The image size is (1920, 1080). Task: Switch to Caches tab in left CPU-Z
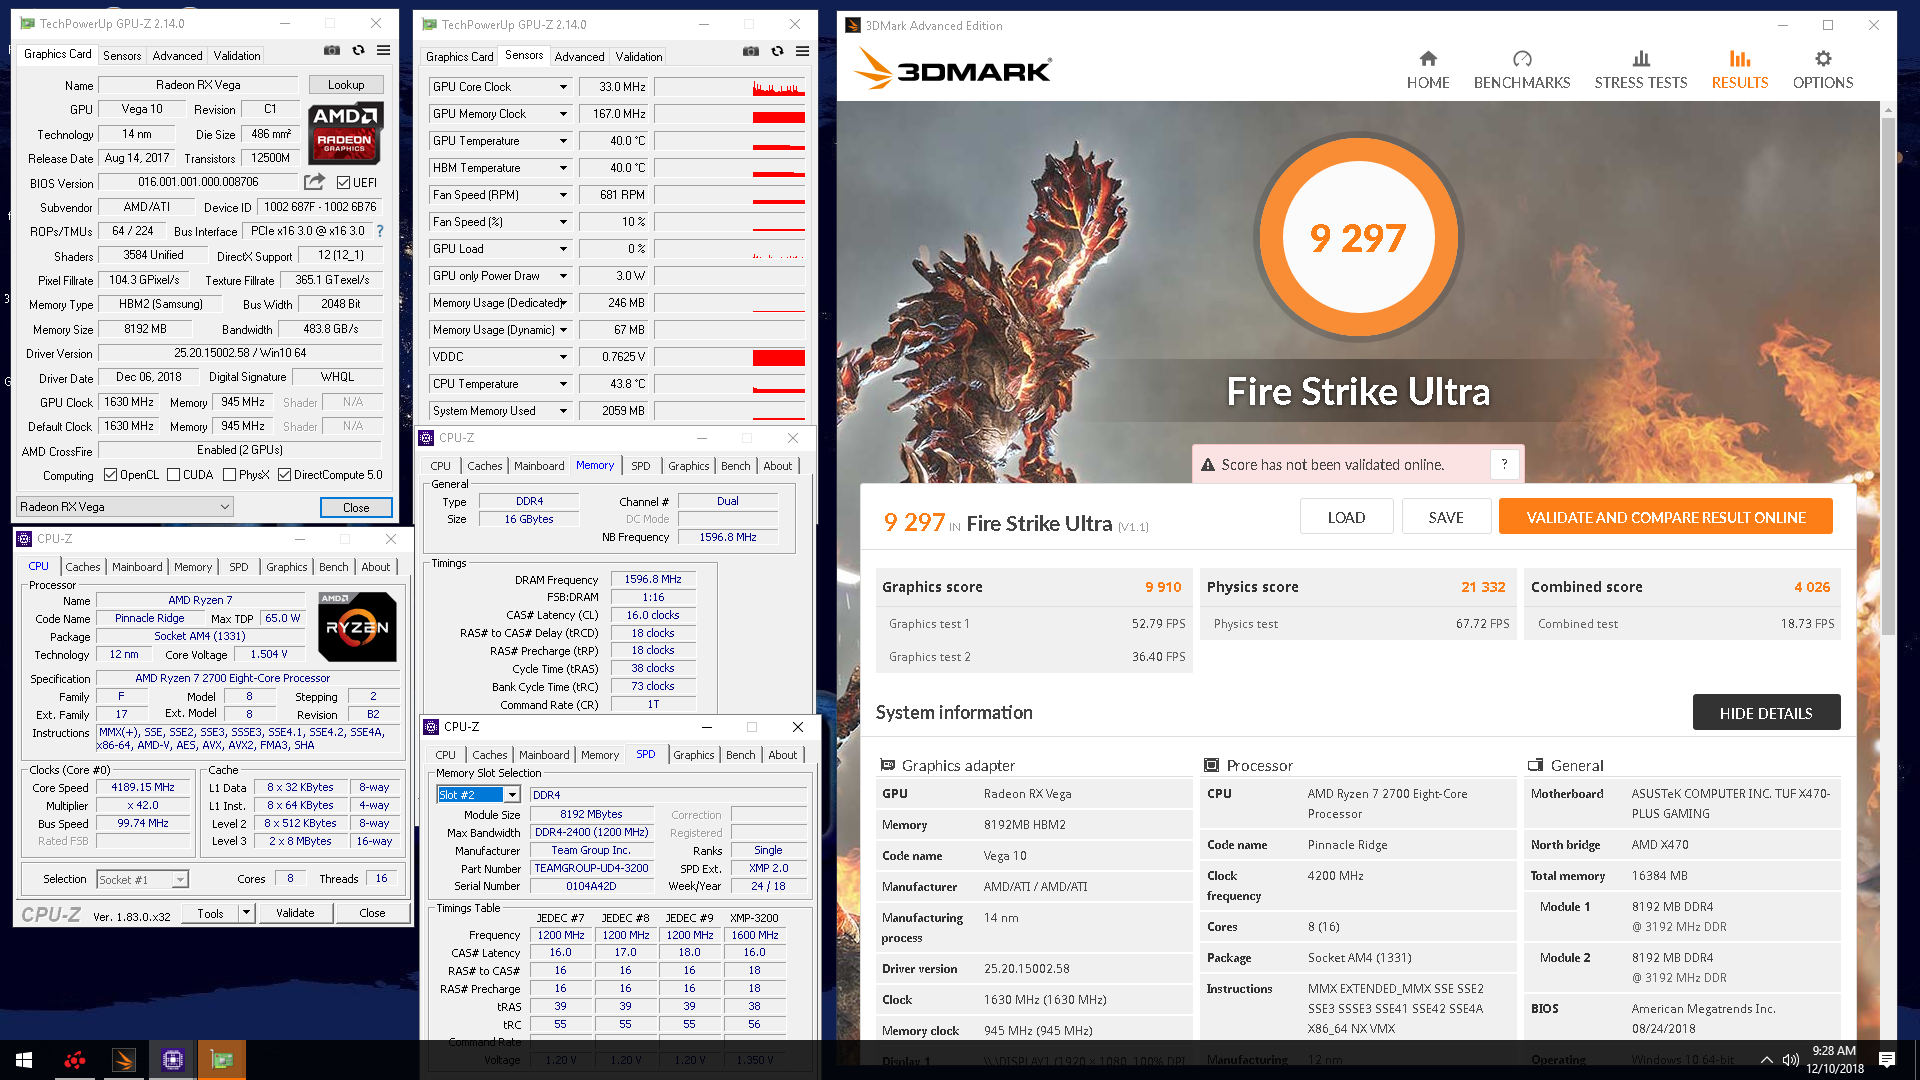83,567
